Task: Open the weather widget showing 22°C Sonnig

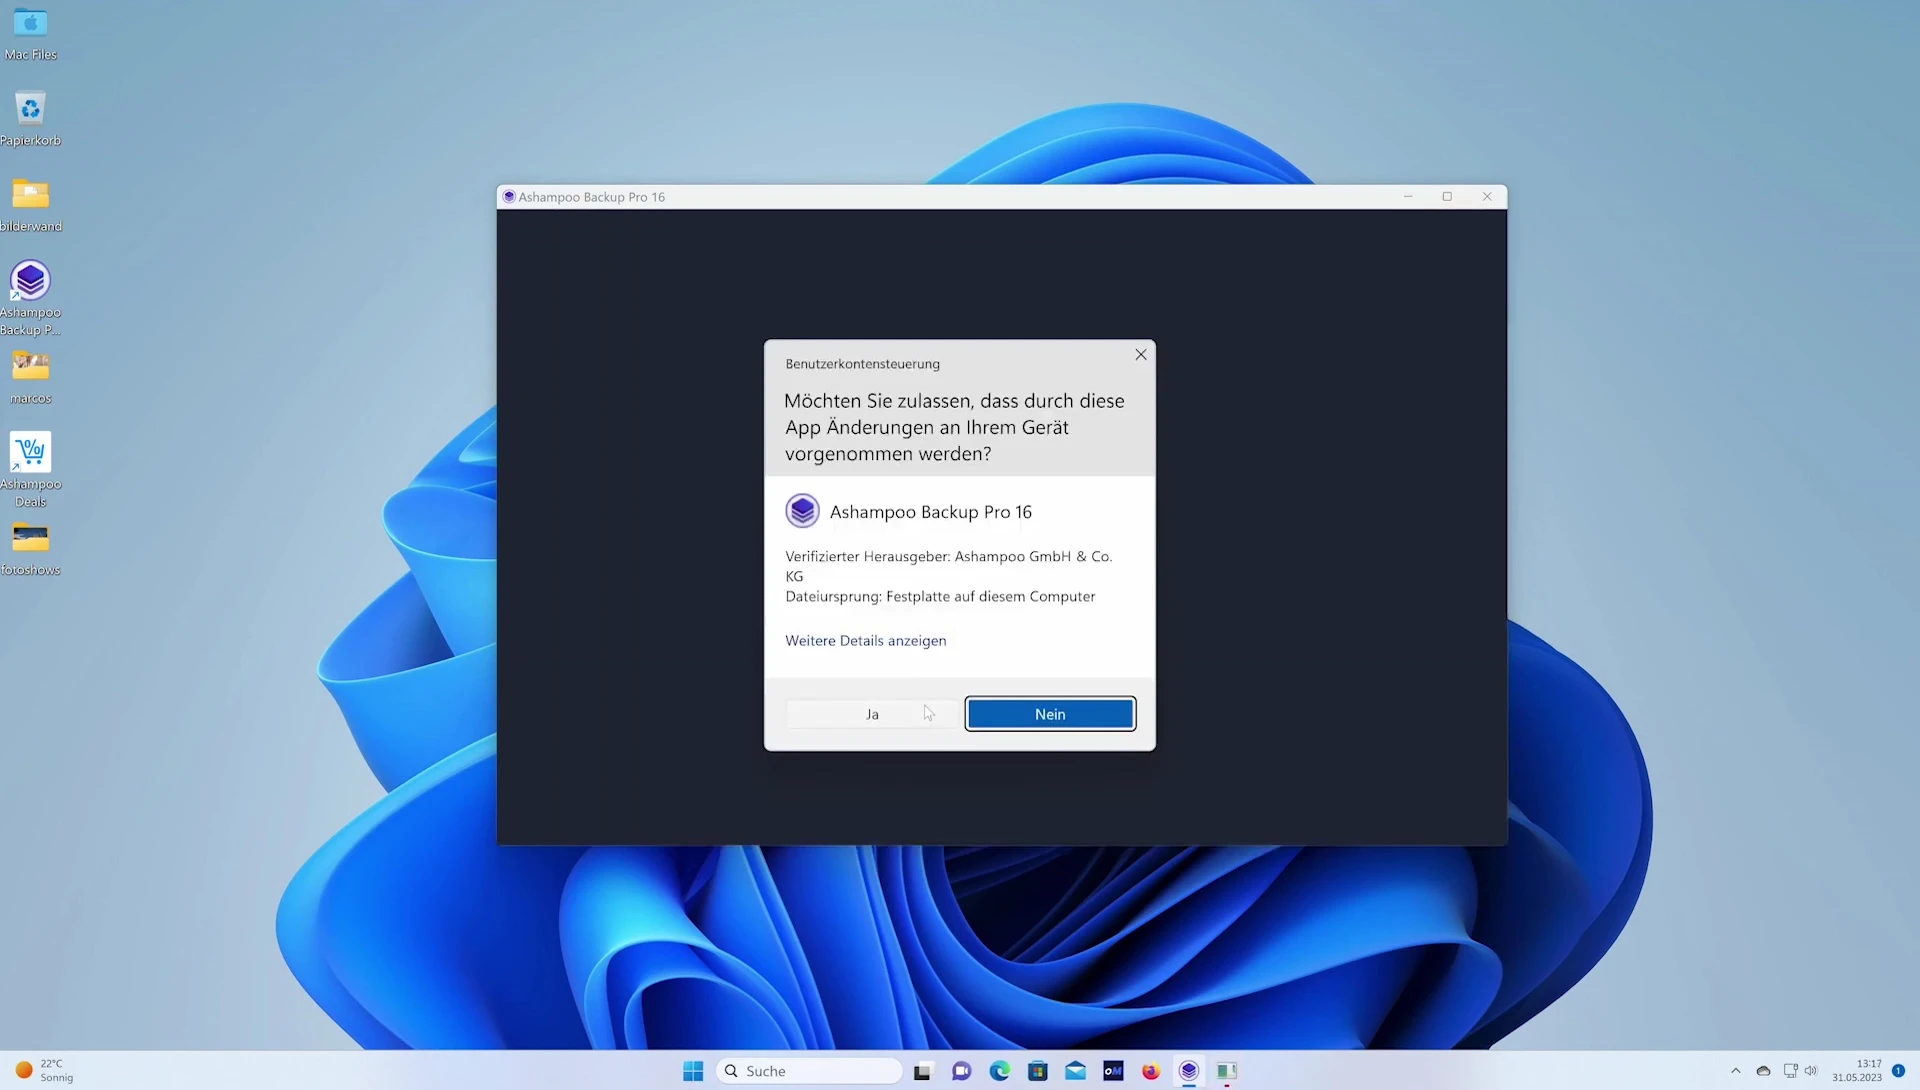Action: (x=45, y=1070)
